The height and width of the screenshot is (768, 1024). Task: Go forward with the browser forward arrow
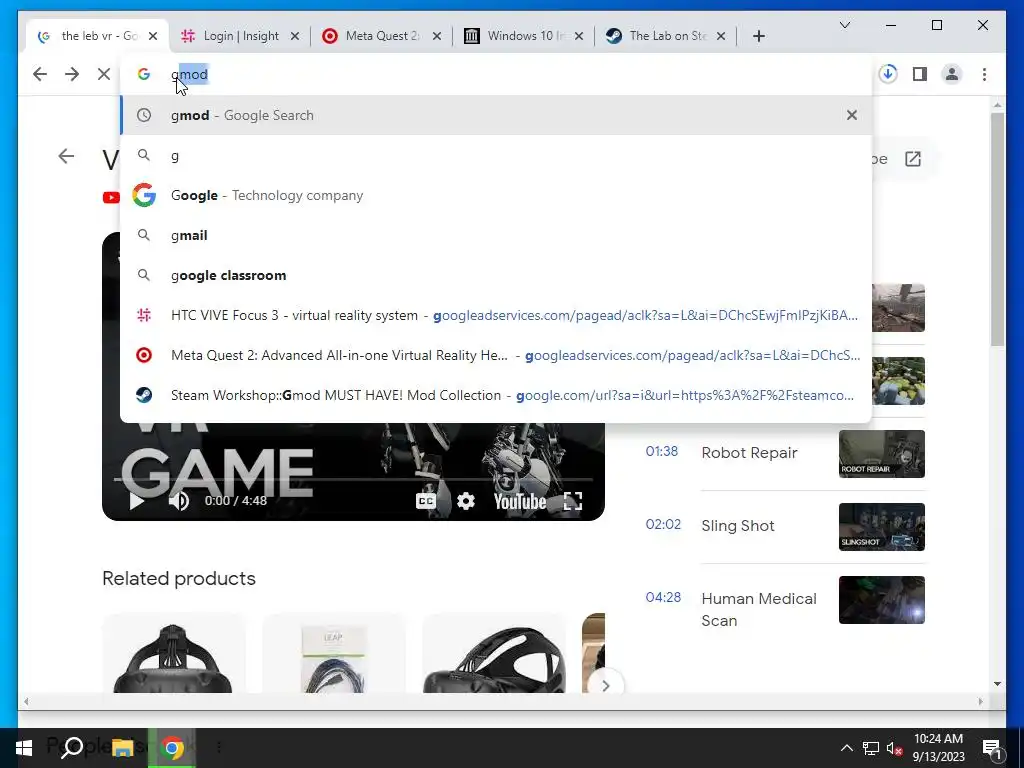[72, 74]
